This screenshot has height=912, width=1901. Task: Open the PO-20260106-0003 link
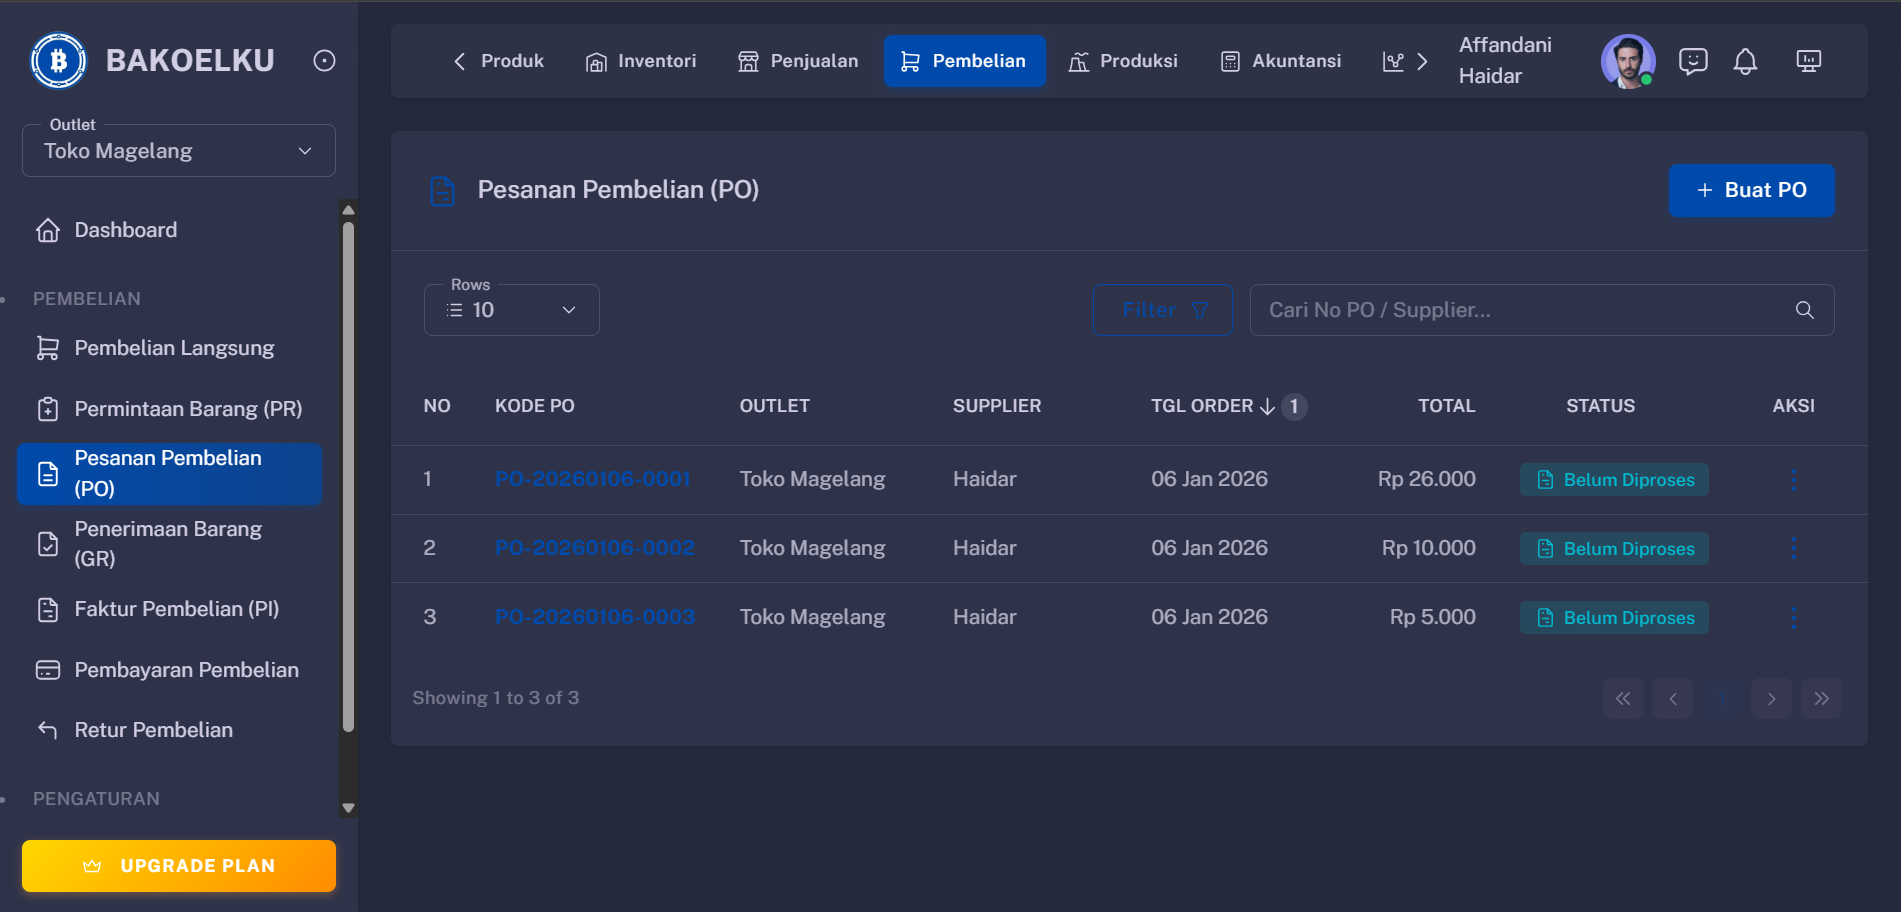coord(595,616)
